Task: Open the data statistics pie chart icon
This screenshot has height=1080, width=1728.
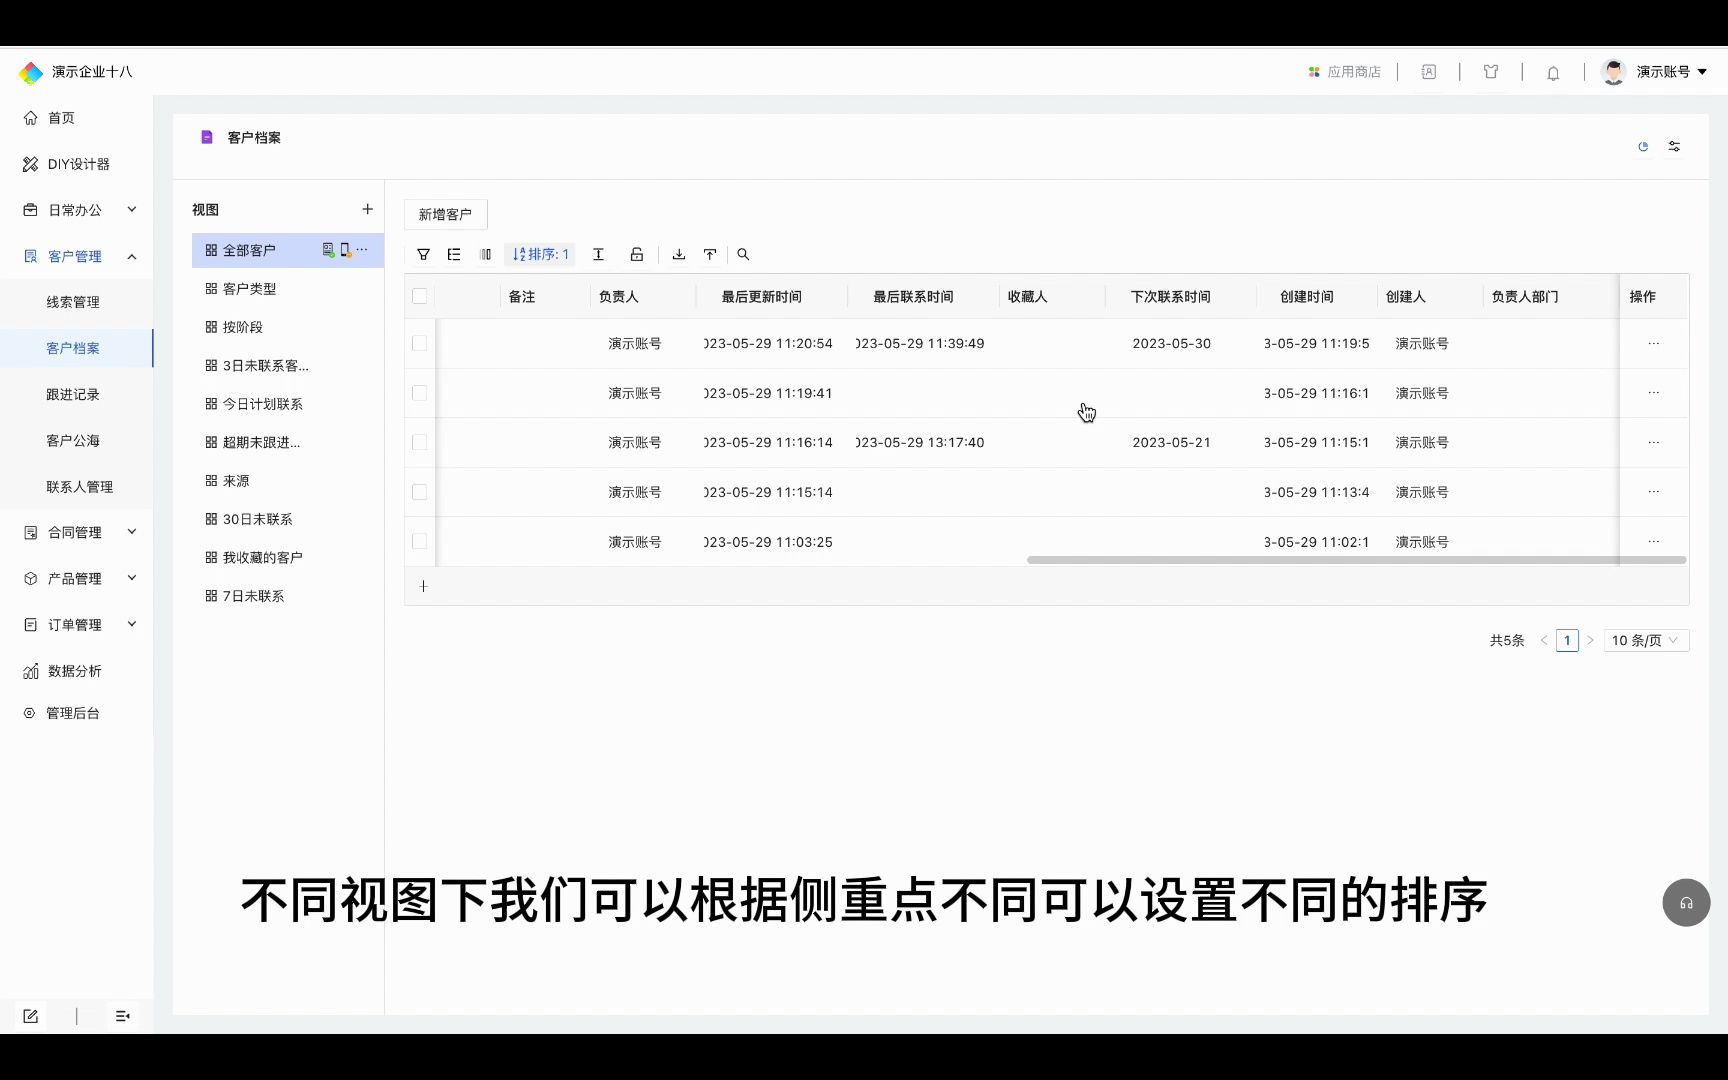Action: tap(1643, 146)
